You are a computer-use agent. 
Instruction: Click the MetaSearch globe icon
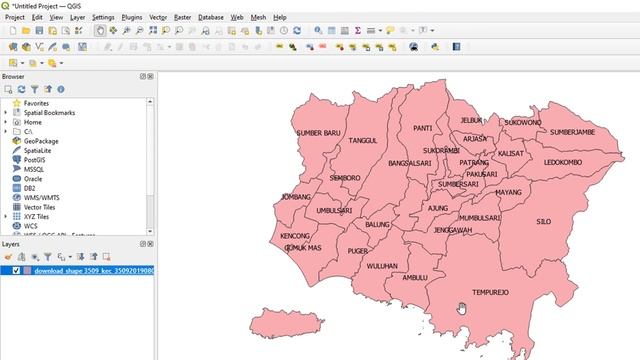coord(413,47)
